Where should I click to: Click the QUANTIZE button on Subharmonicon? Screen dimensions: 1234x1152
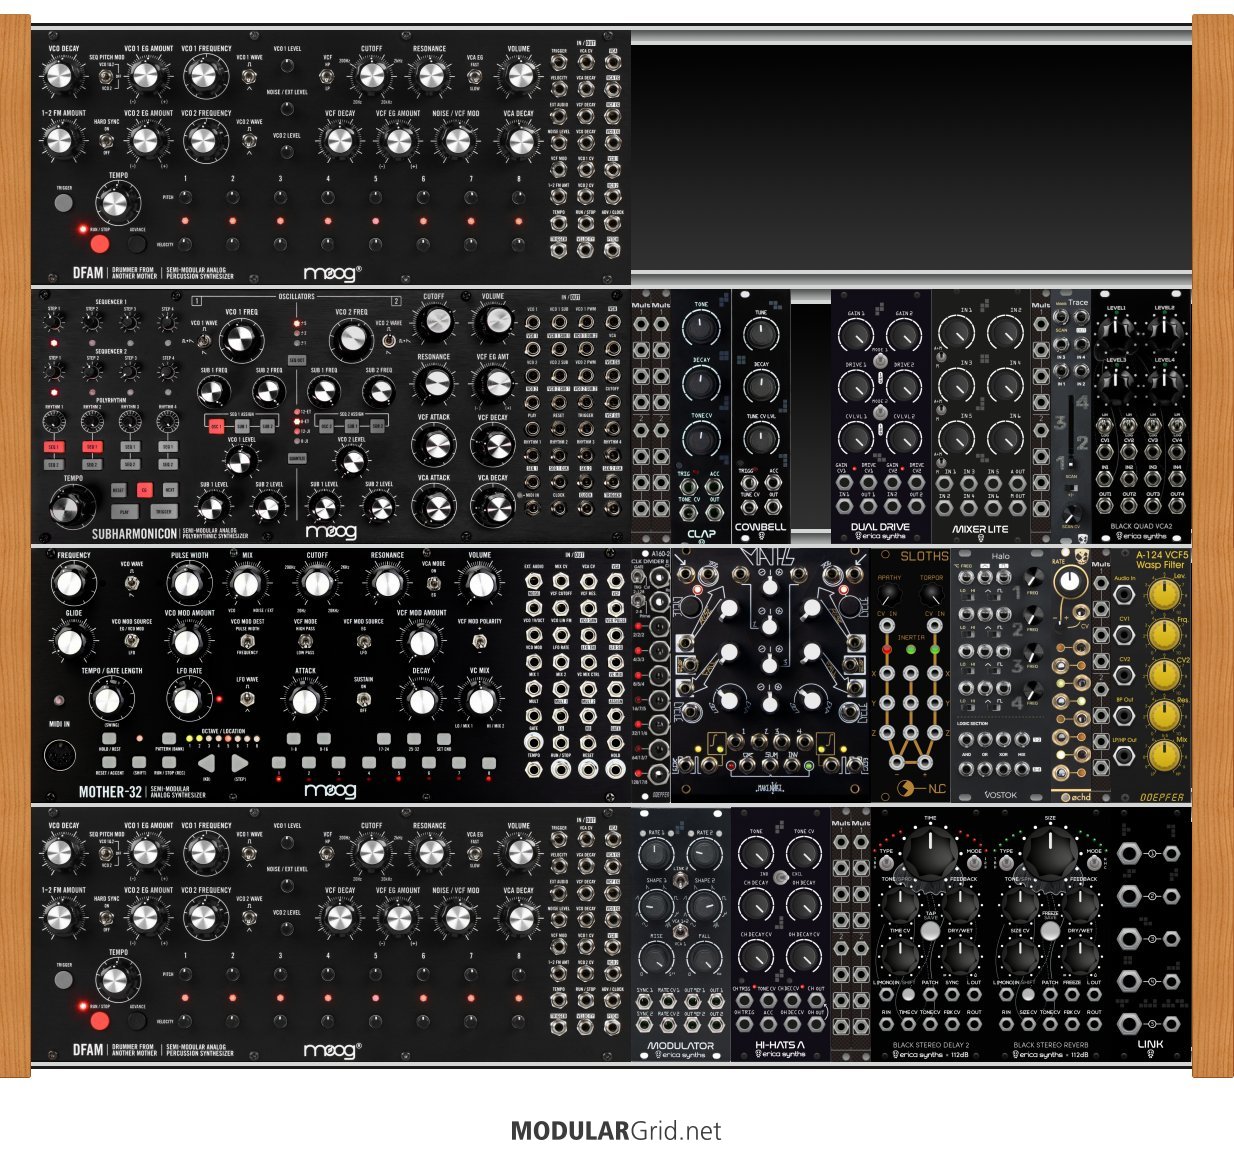[296, 459]
